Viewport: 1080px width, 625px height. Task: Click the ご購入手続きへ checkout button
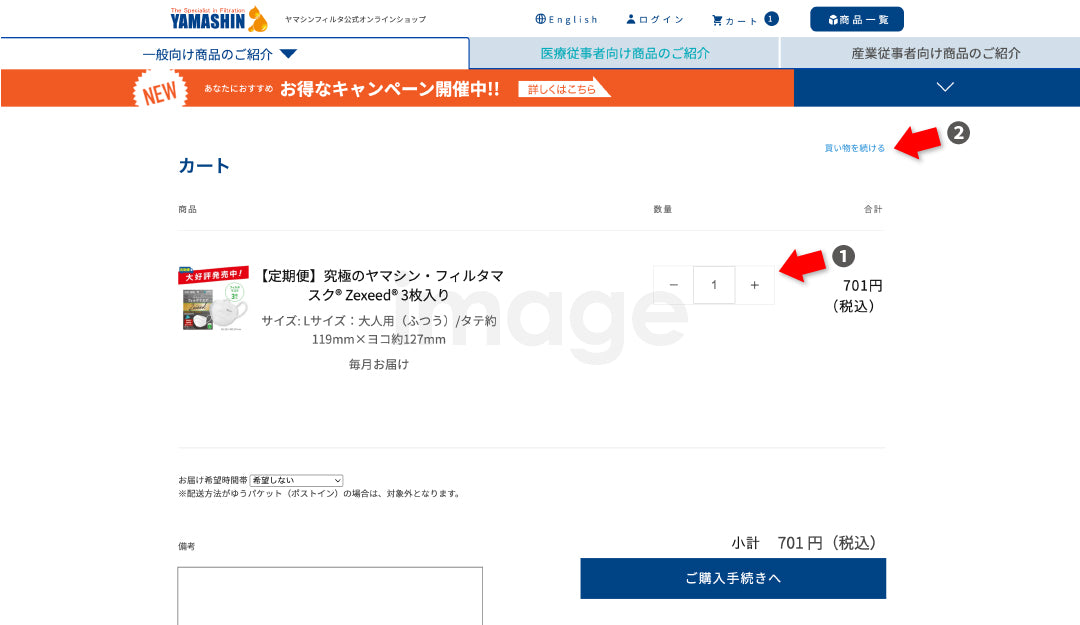click(x=733, y=578)
